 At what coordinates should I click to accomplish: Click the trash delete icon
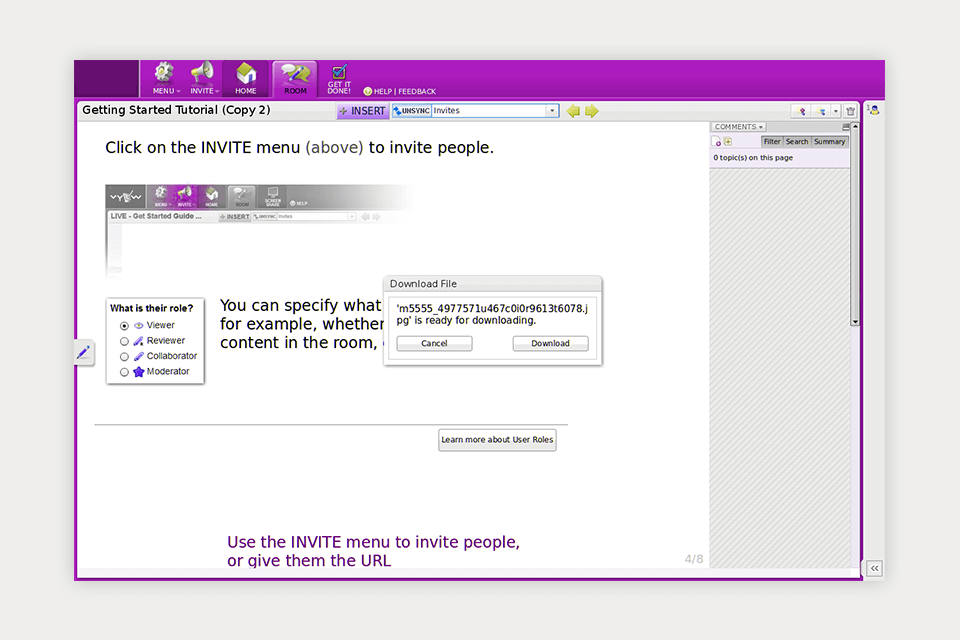point(850,111)
